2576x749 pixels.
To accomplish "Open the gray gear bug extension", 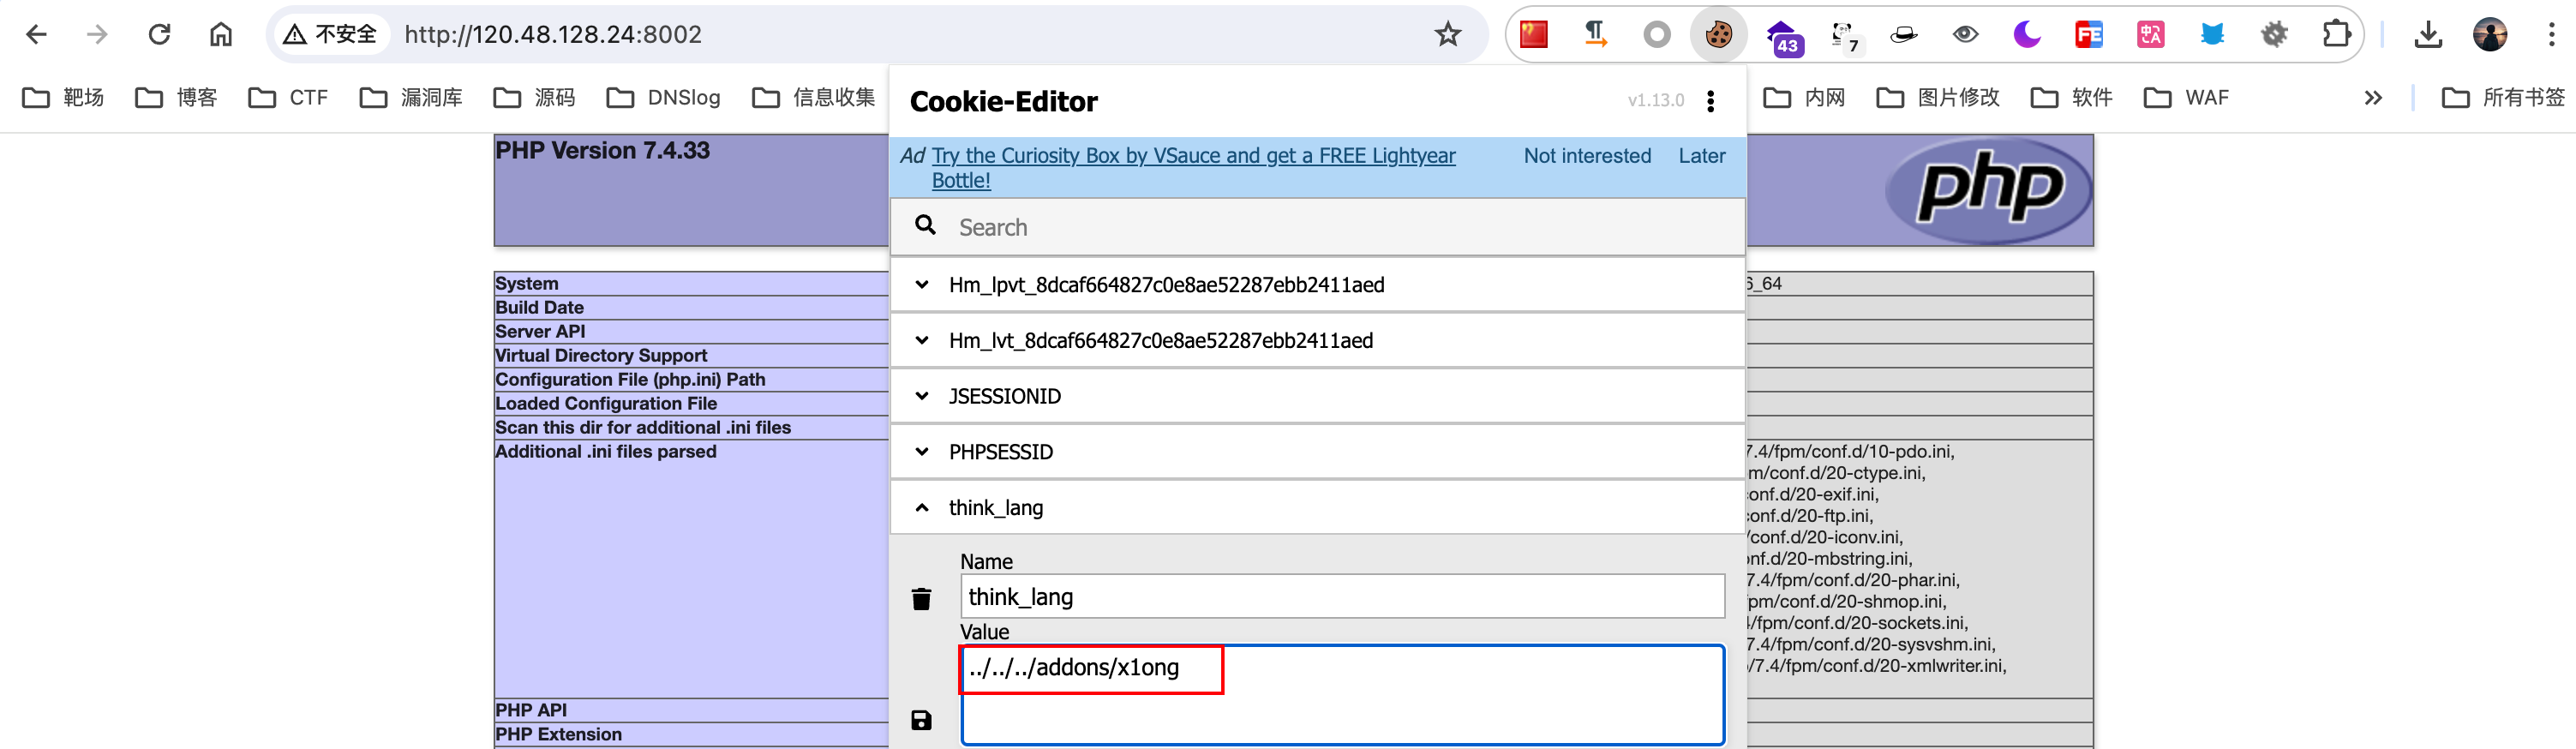I will [x=2274, y=35].
